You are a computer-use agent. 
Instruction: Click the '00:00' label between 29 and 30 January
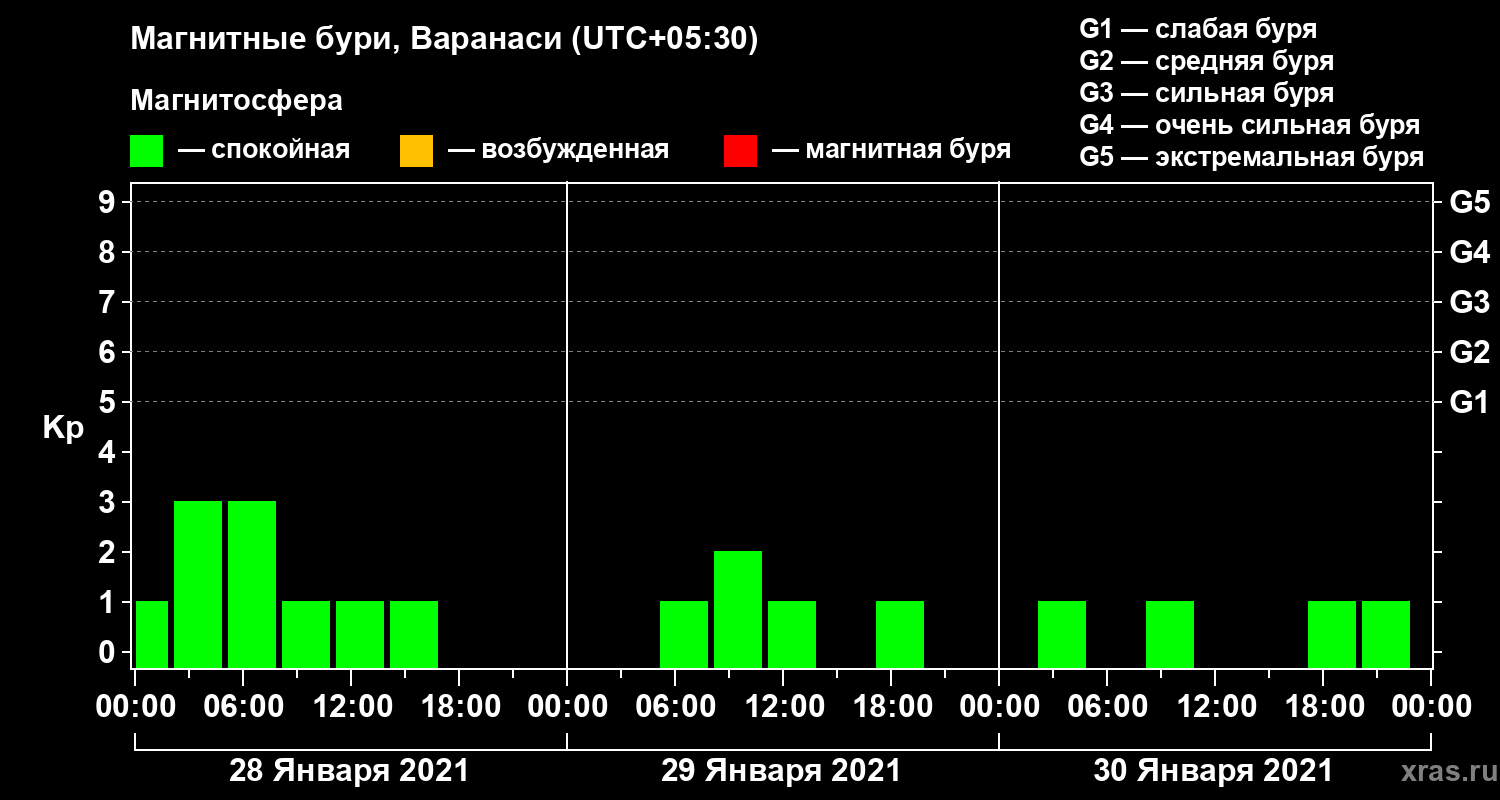[999, 707]
